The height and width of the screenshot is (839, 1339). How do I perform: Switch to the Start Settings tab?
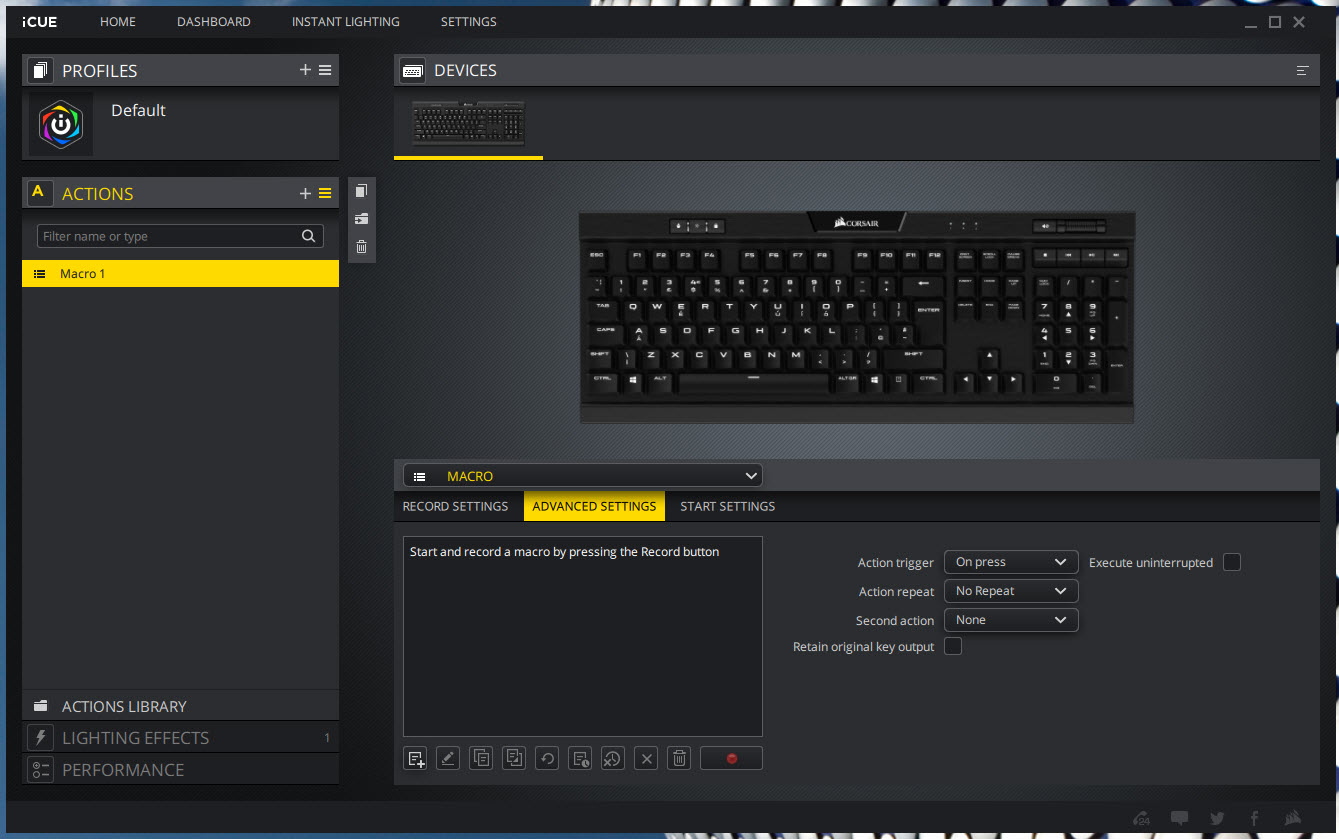728,506
